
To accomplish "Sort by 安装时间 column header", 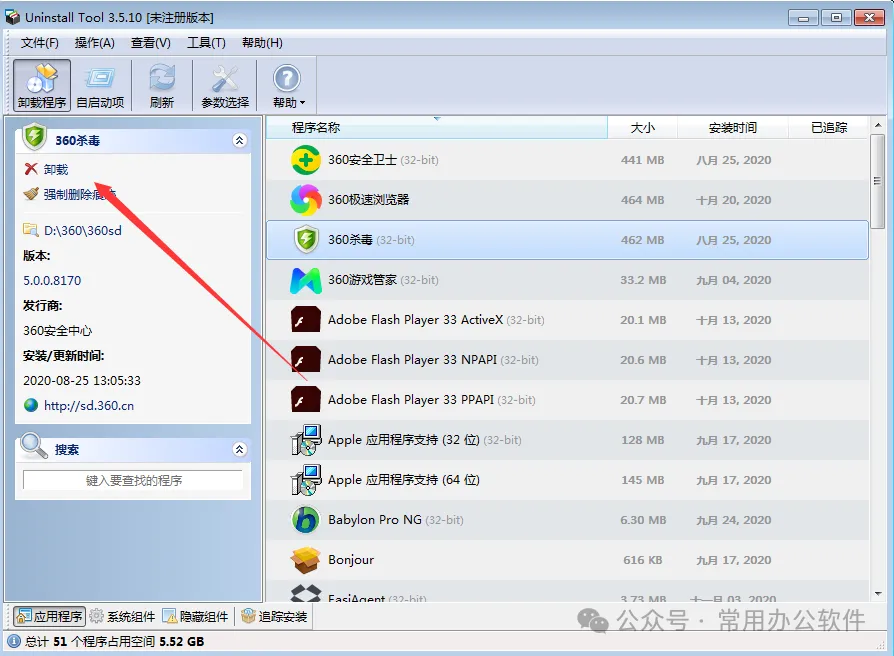I will tap(733, 127).
